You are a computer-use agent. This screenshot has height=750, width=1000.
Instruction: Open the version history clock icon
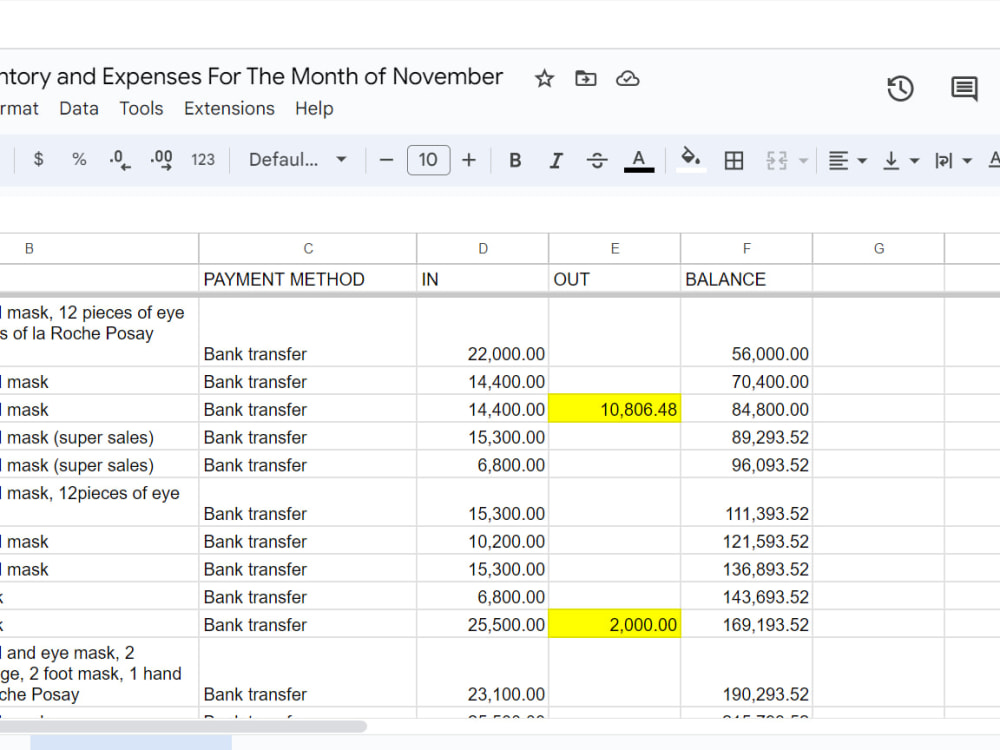tap(900, 89)
